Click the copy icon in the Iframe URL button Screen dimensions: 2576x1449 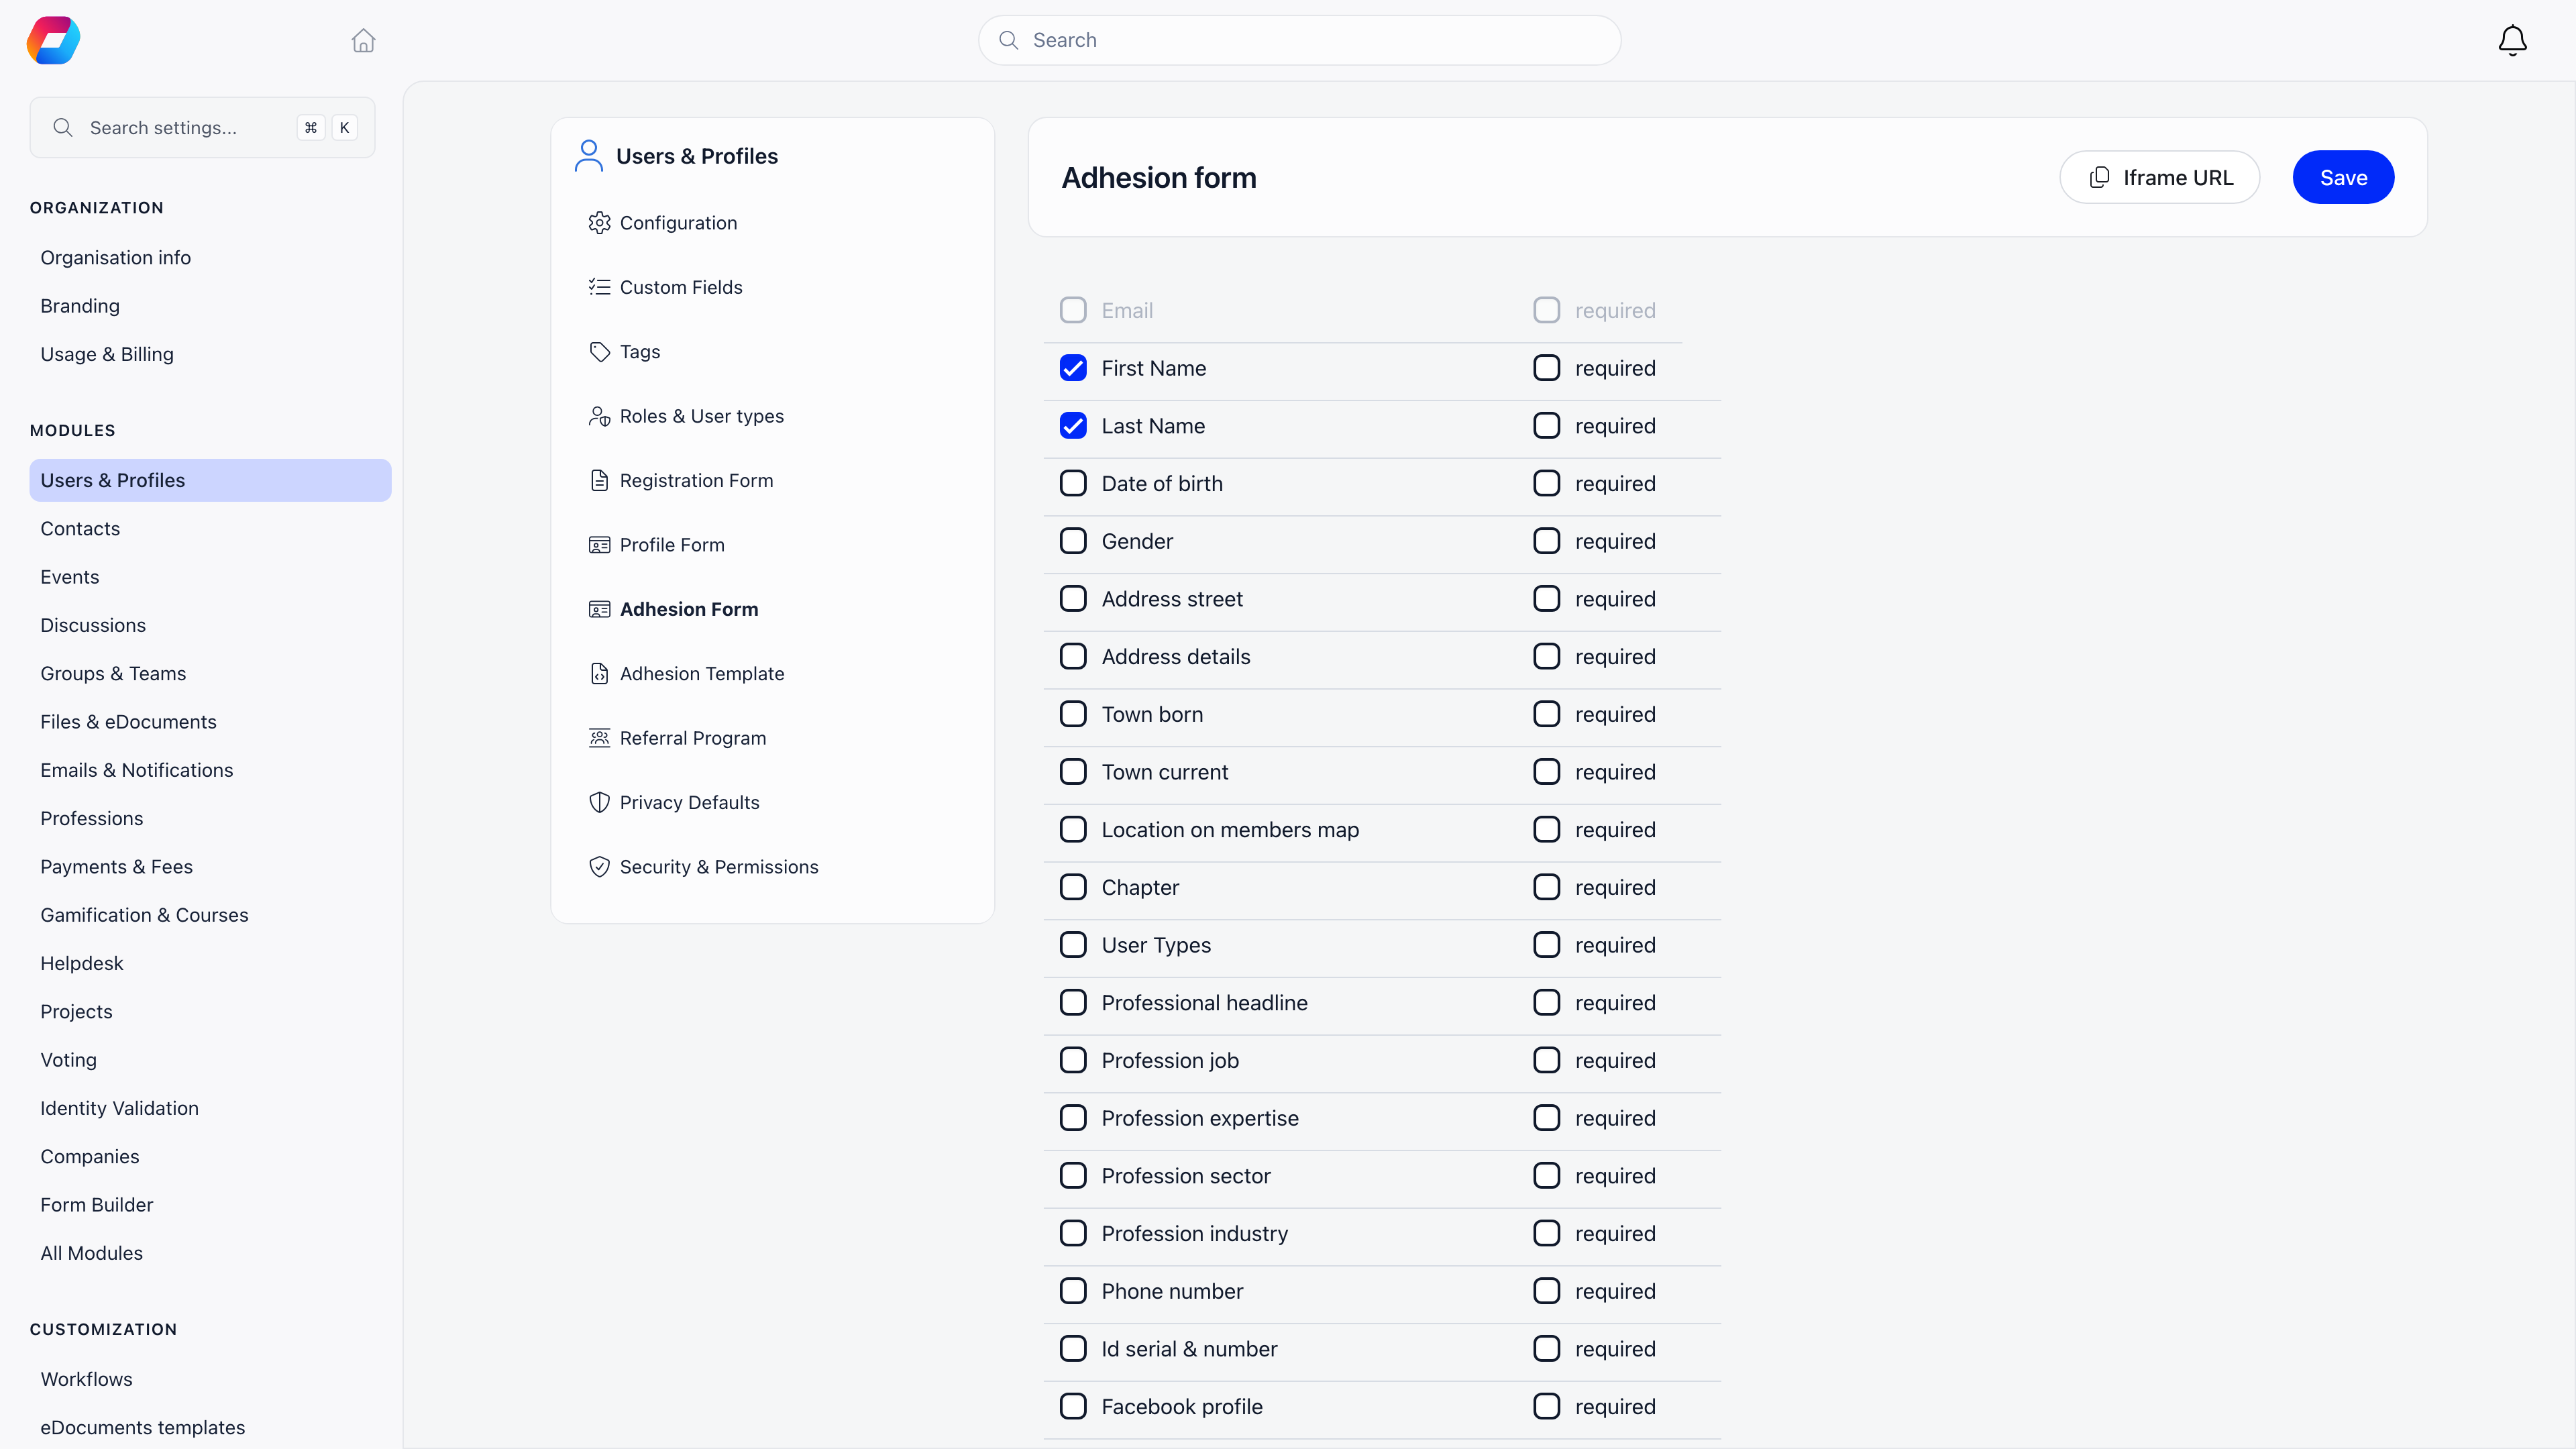(x=2099, y=177)
